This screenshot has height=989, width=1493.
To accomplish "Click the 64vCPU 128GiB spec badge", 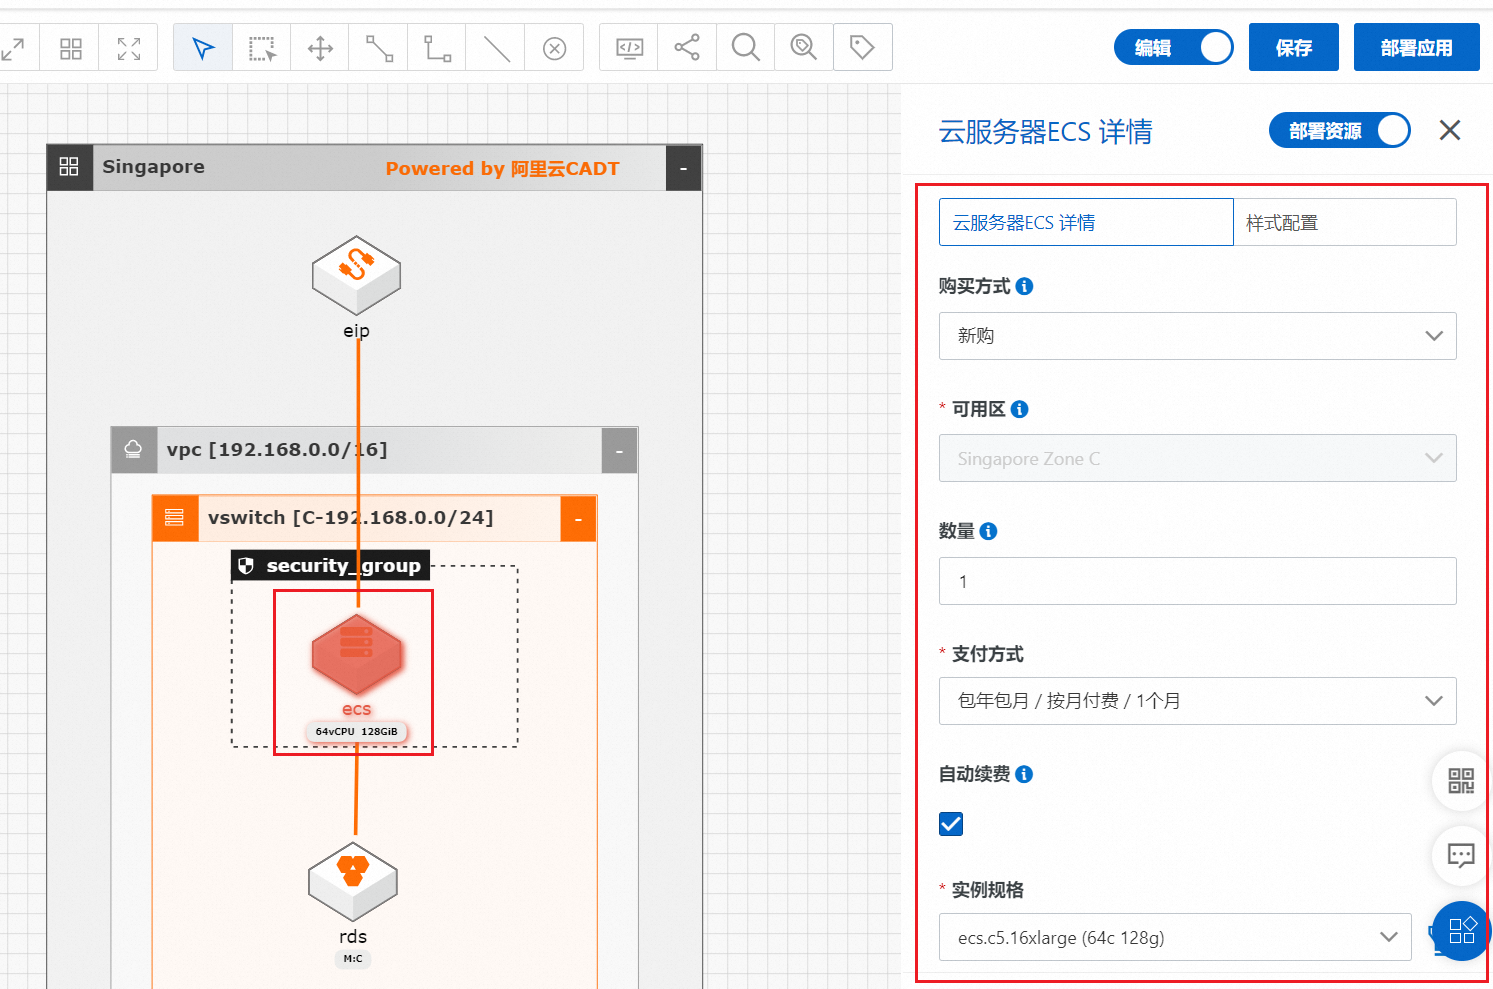I will point(356,731).
